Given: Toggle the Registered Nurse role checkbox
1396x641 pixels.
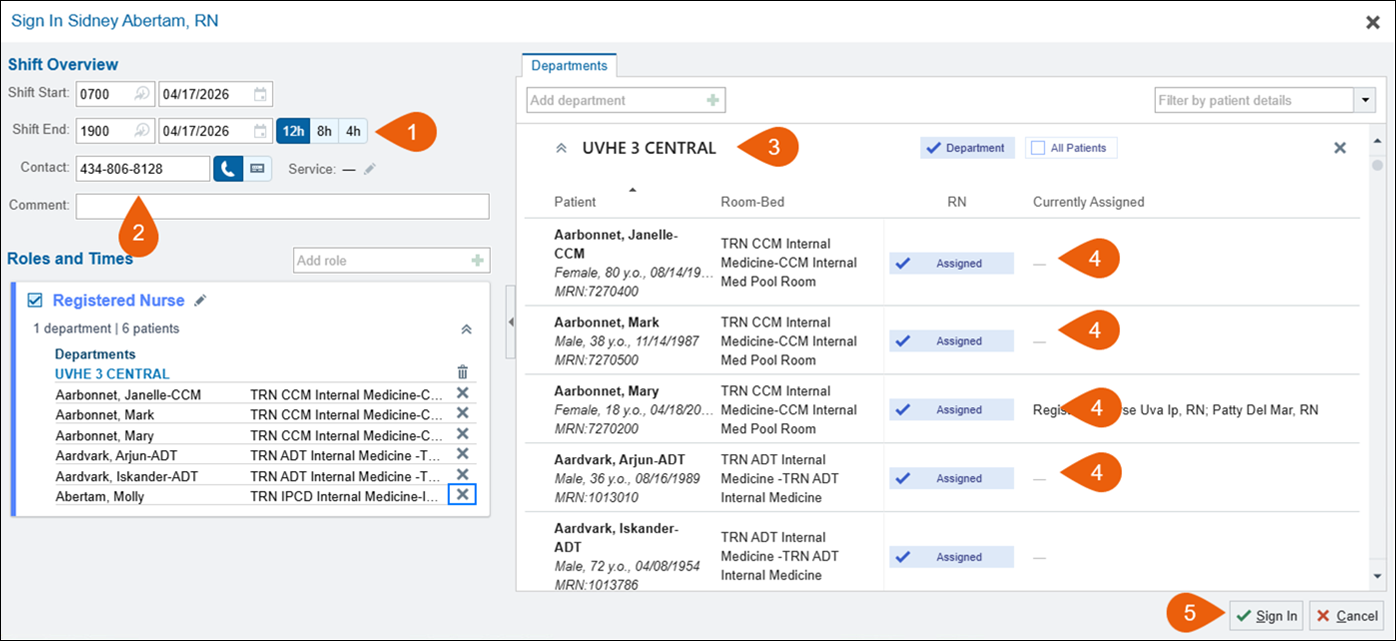Looking at the screenshot, I should click(x=35, y=301).
